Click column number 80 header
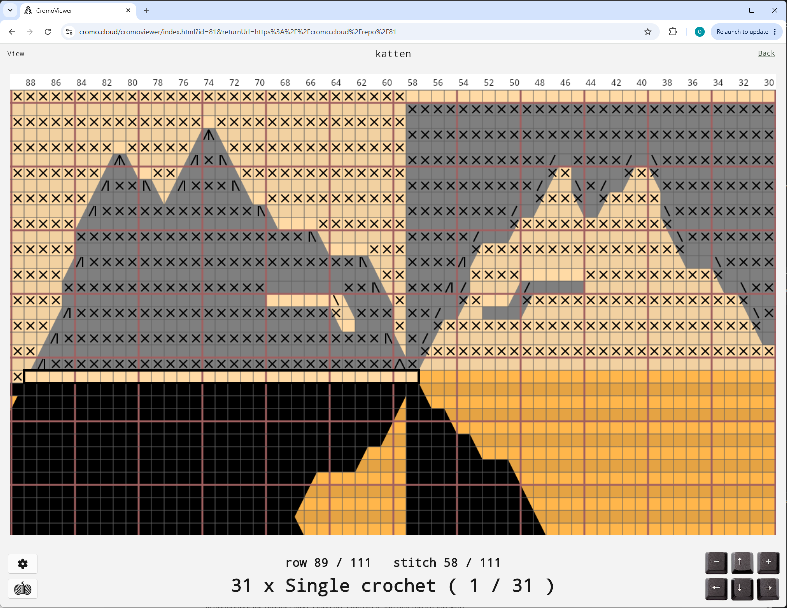 [133, 82]
